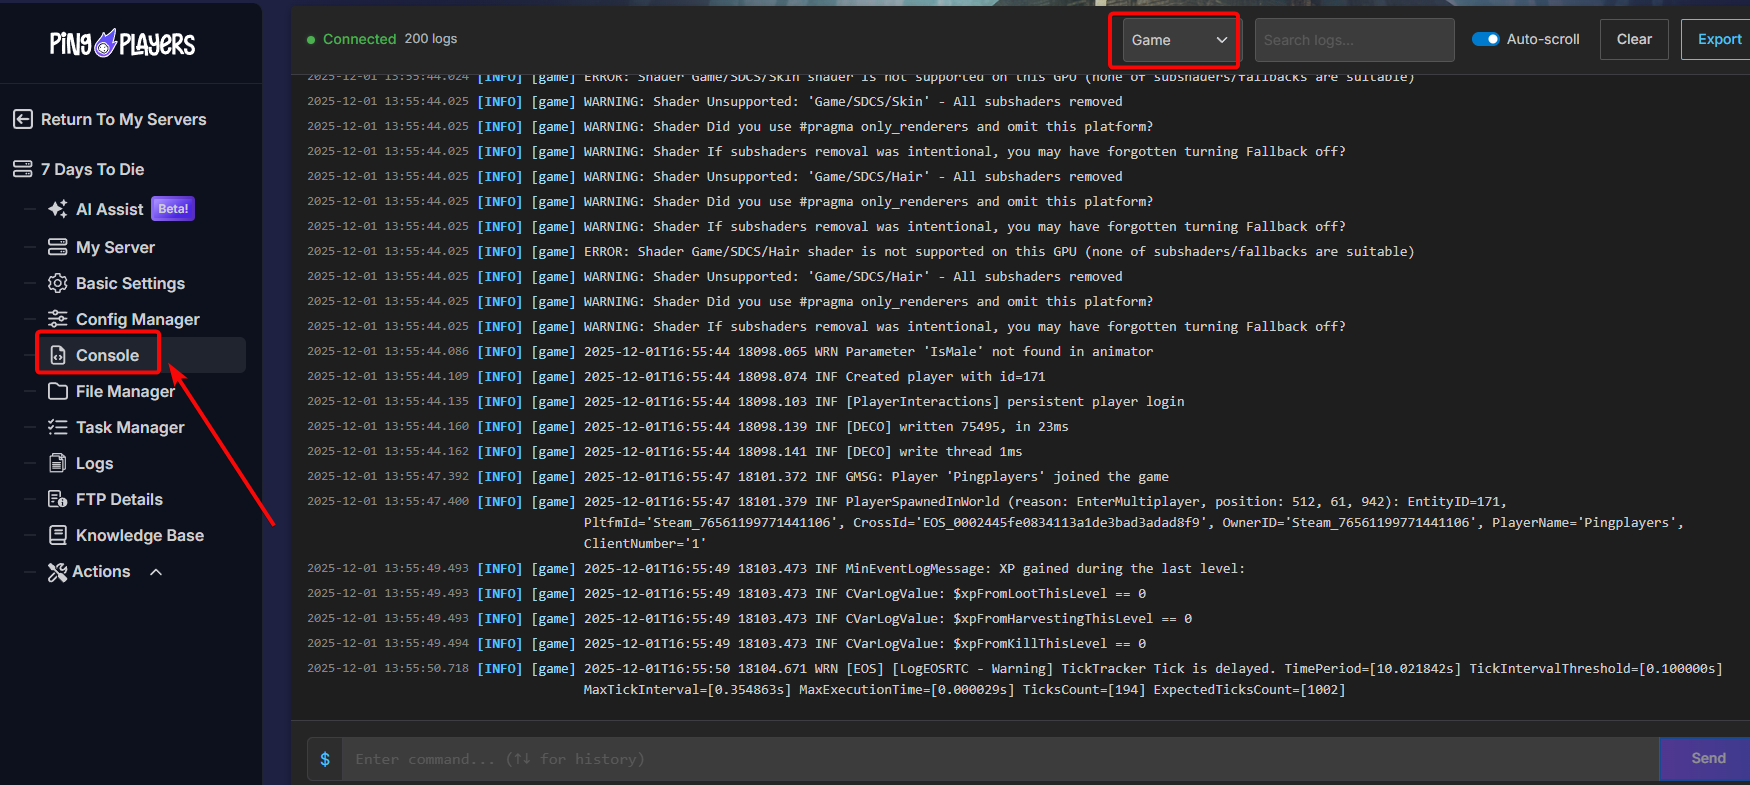Click the Clear button
The height and width of the screenshot is (785, 1750).
pos(1633,39)
